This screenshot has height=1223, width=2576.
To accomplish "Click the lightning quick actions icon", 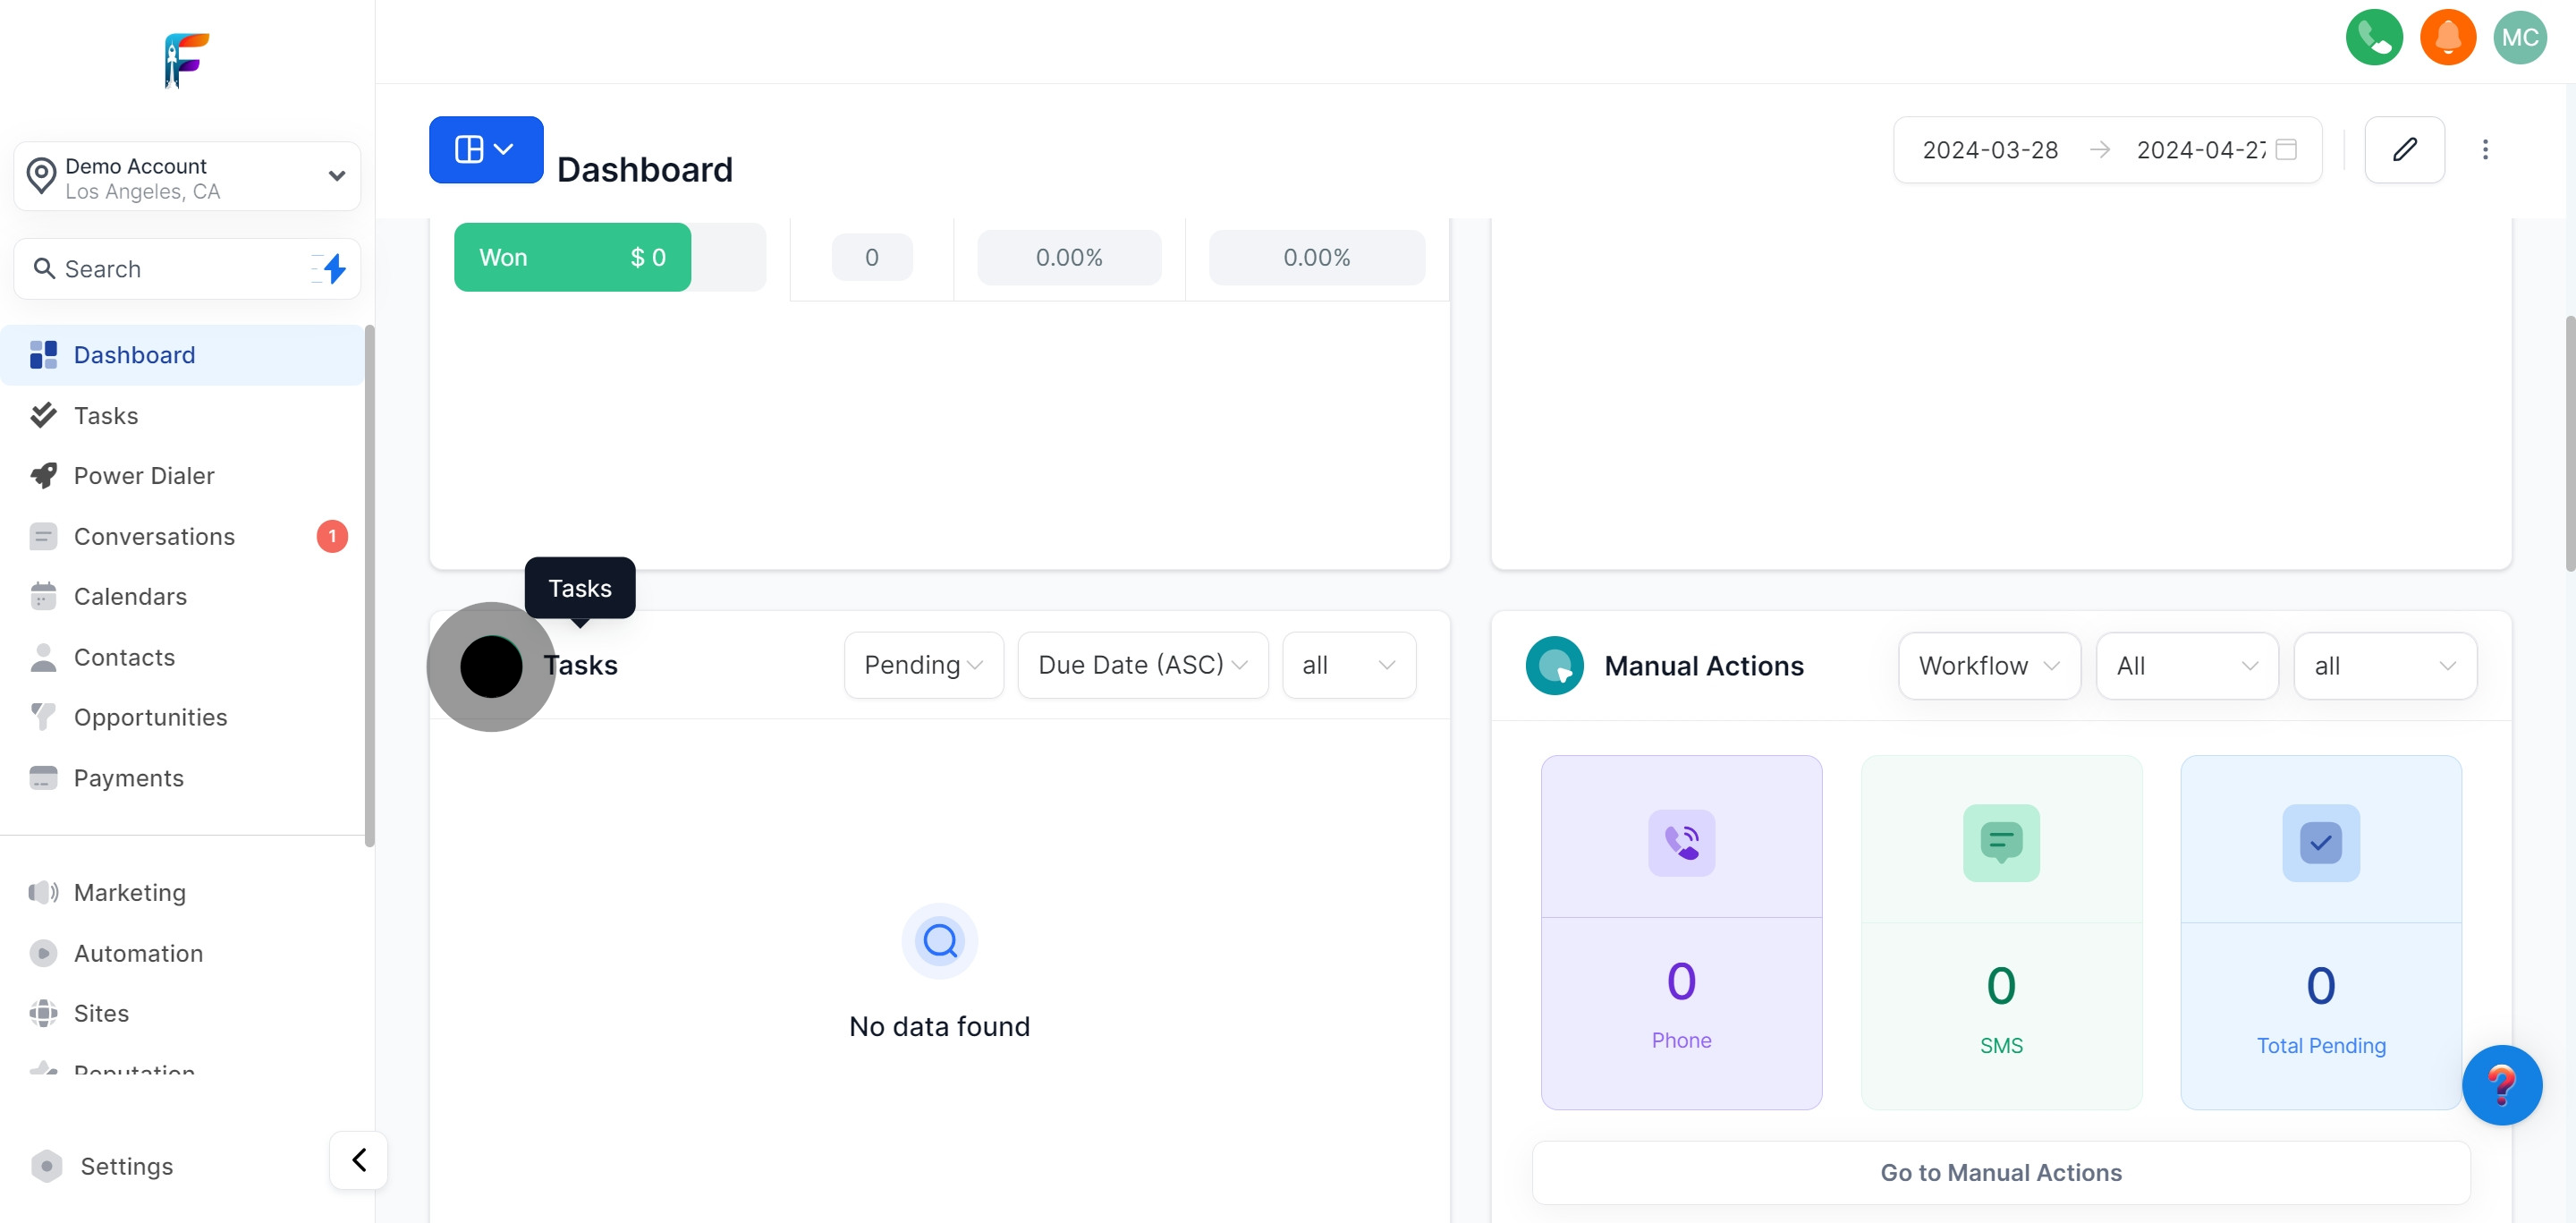I will [334, 269].
